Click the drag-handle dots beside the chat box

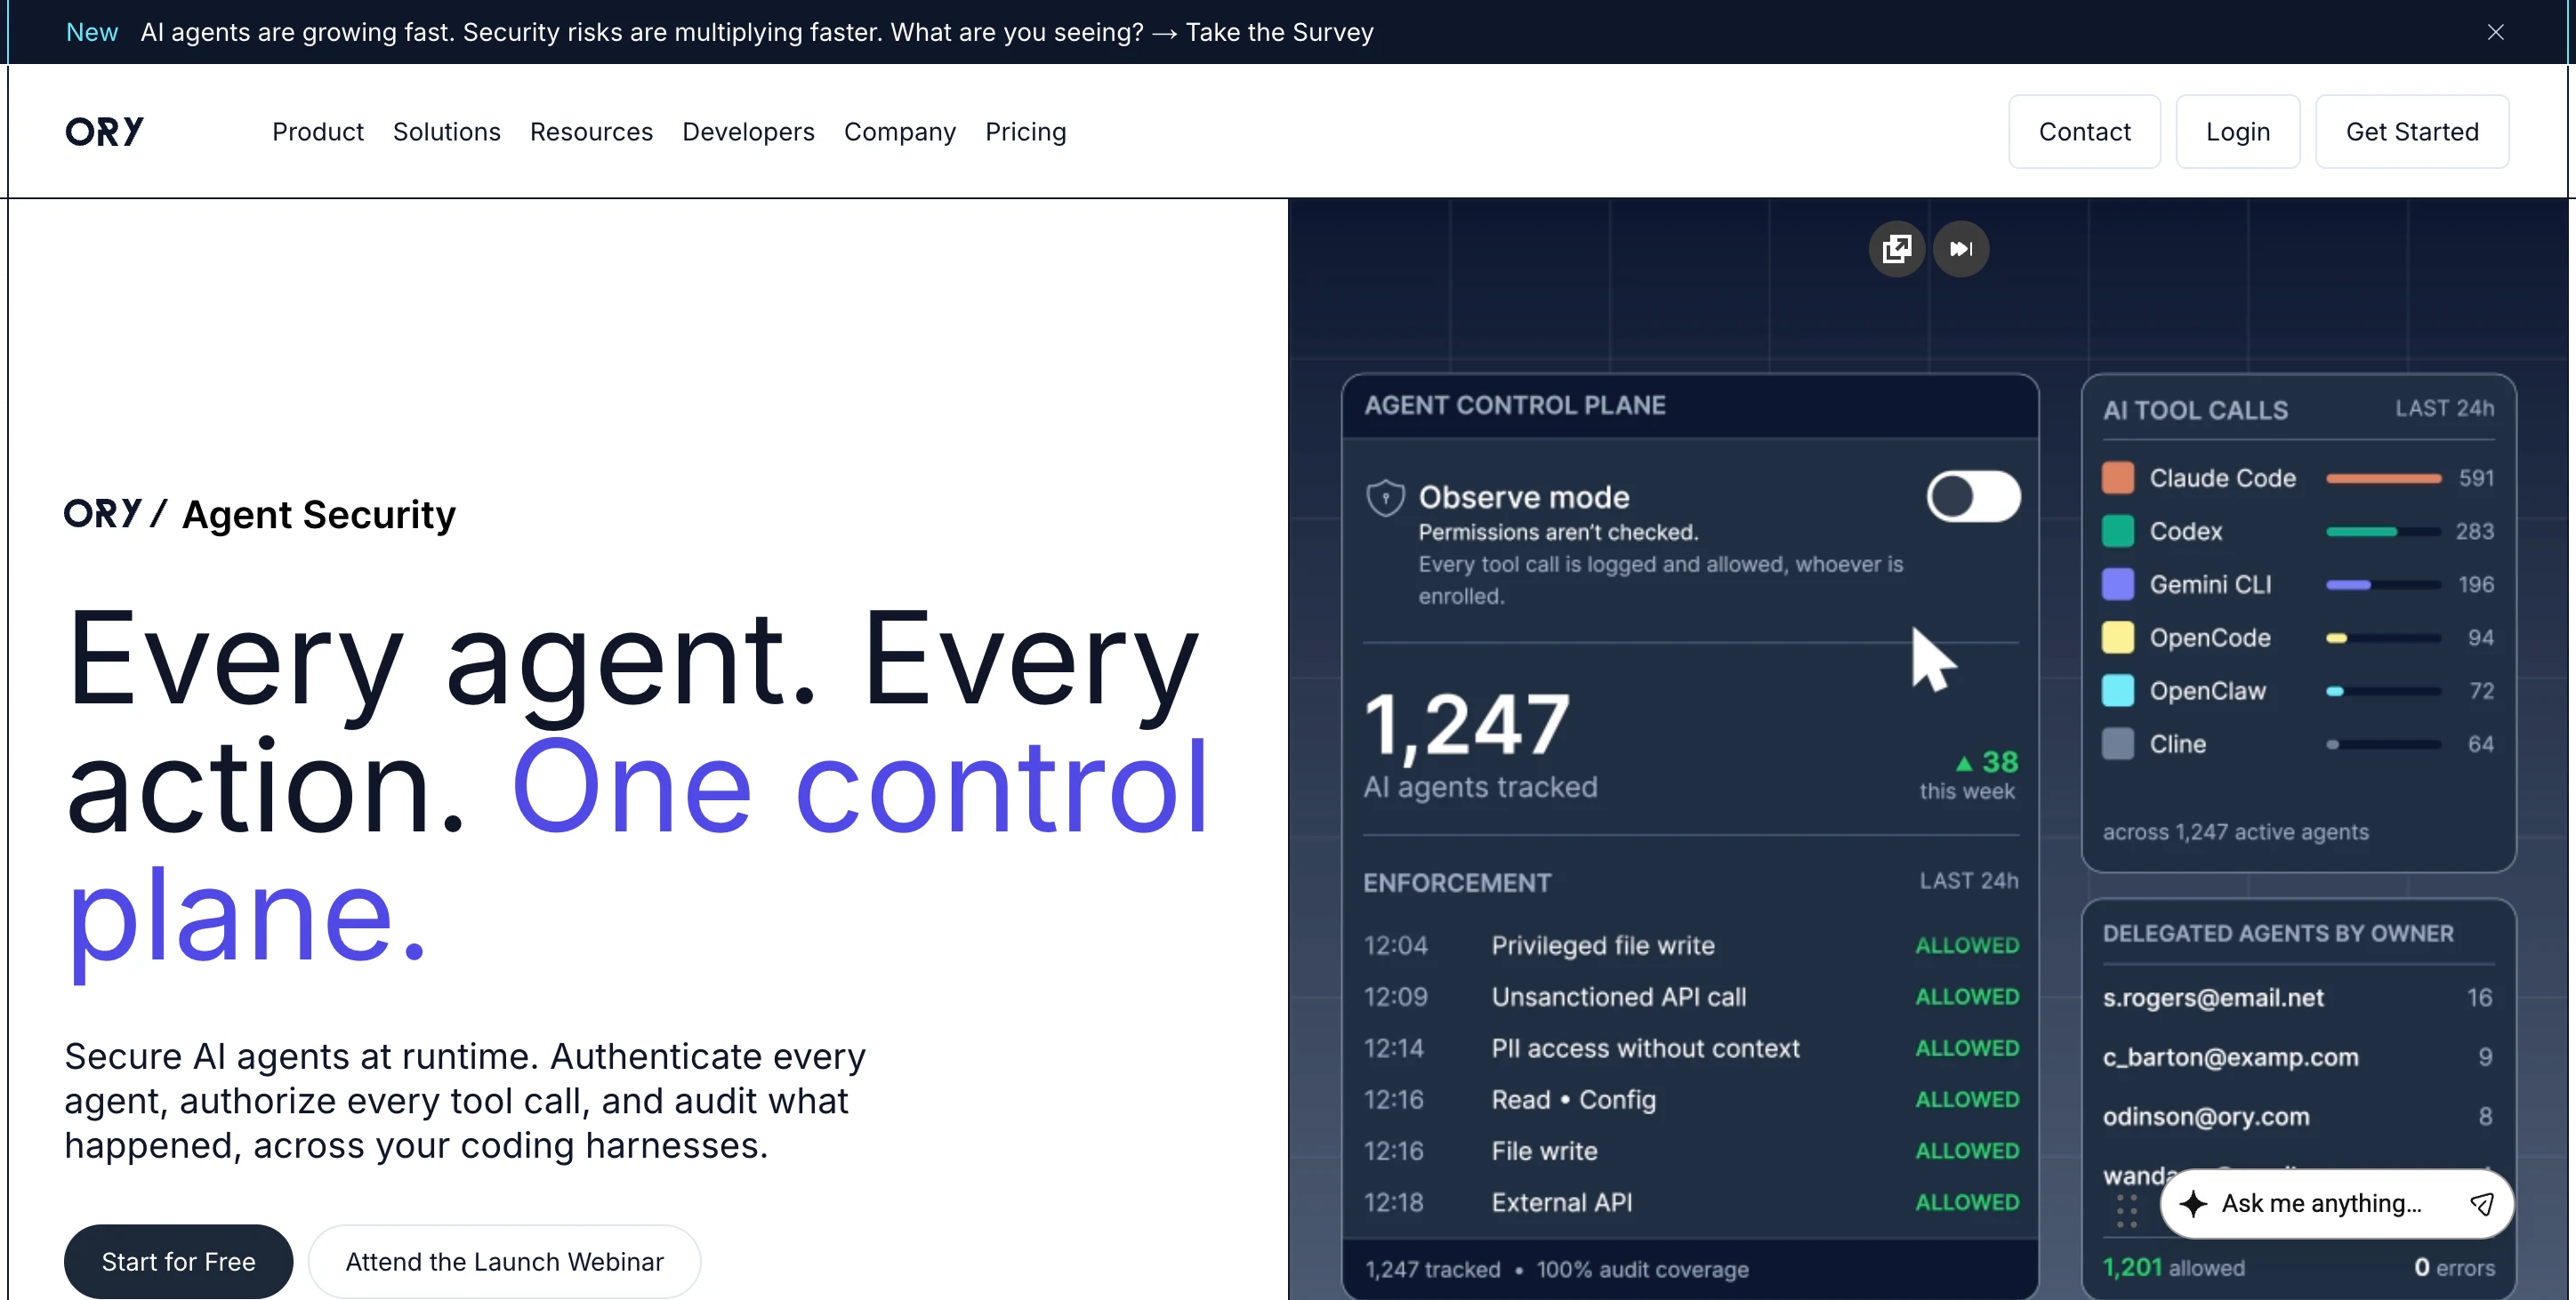(x=2127, y=1210)
